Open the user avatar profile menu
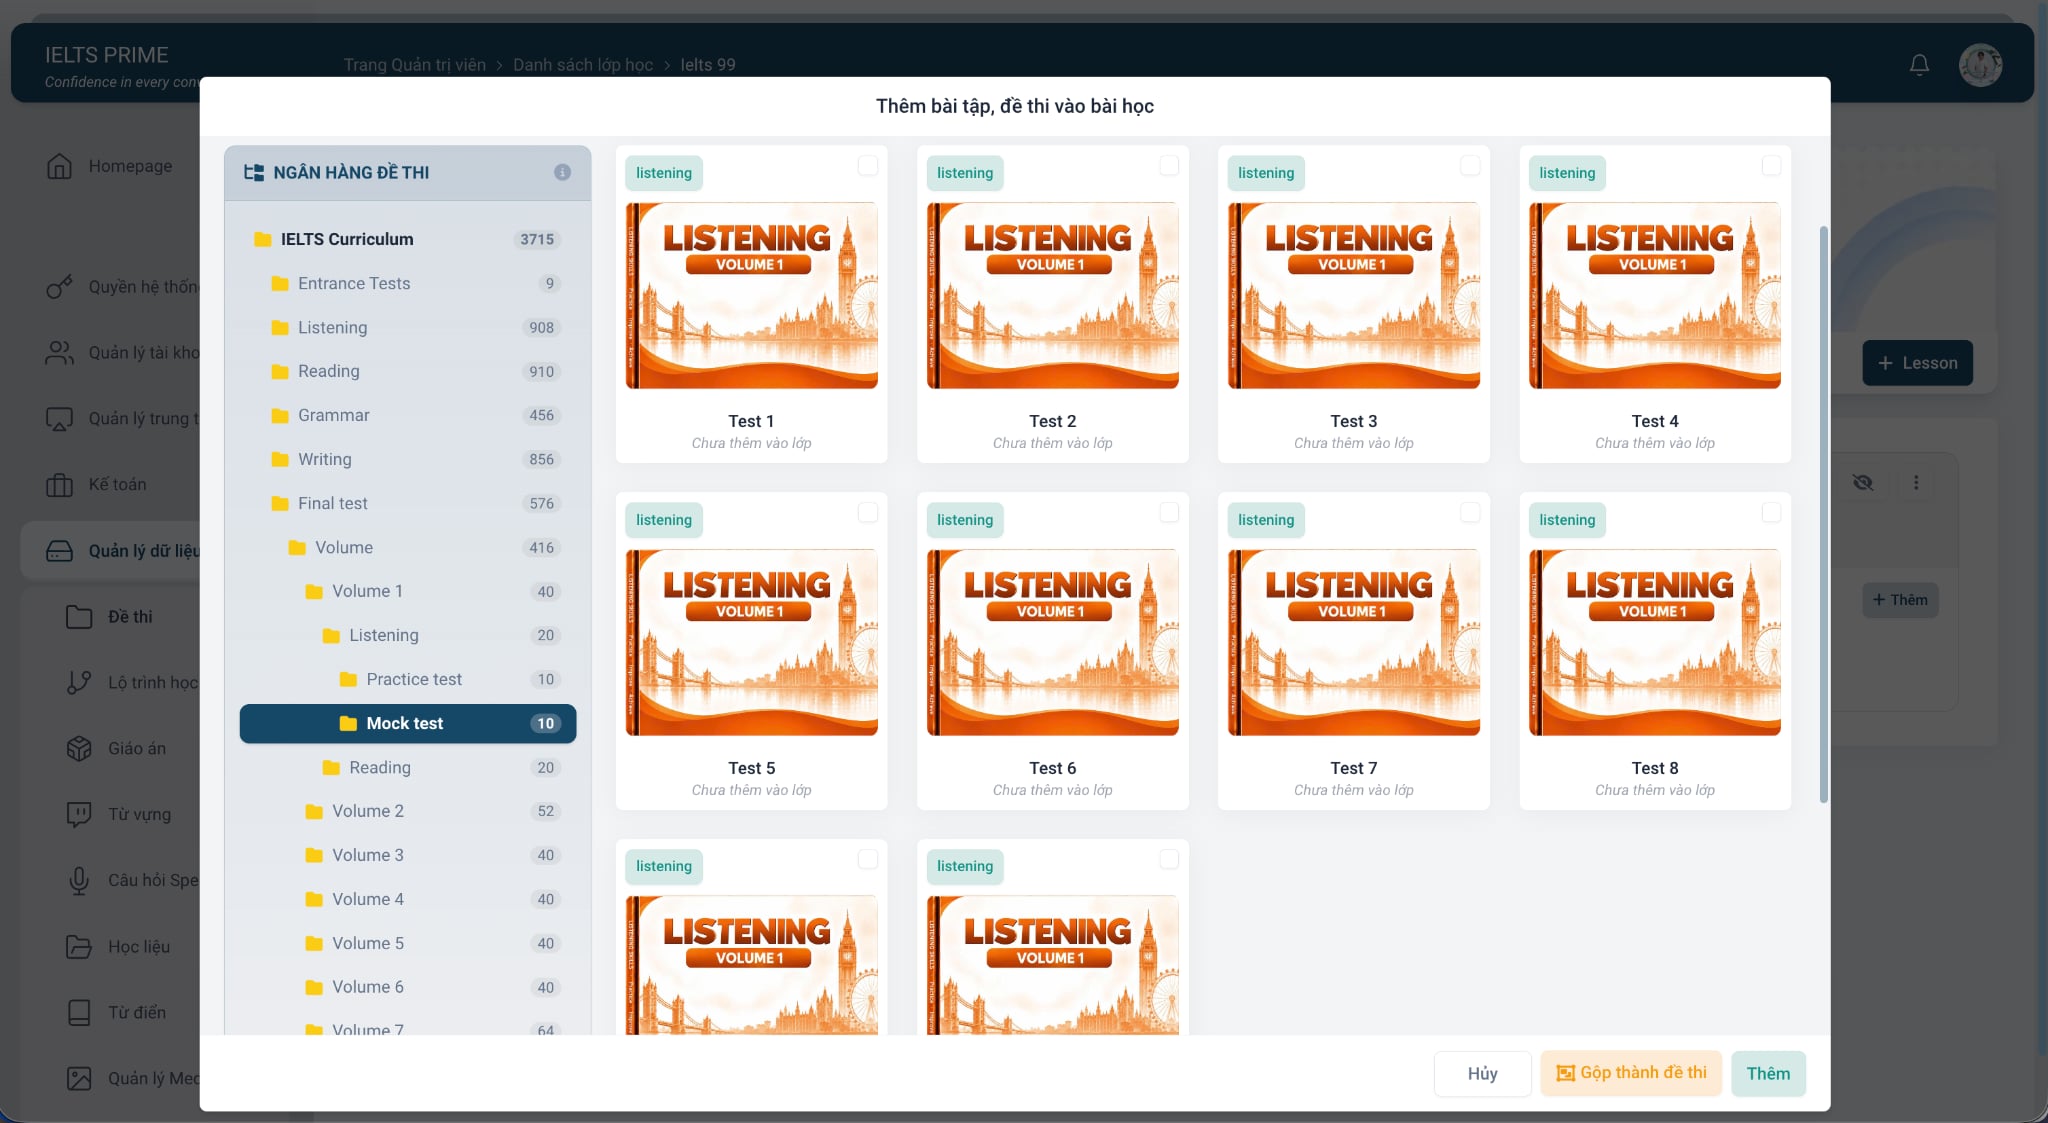This screenshot has width=2048, height=1123. (x=1980, y=65)
